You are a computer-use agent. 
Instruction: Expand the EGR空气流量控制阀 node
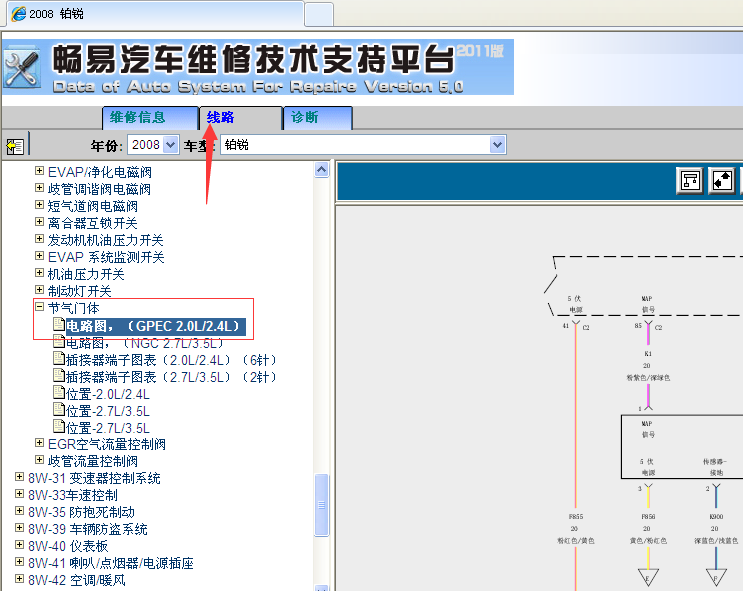(39, 443)
